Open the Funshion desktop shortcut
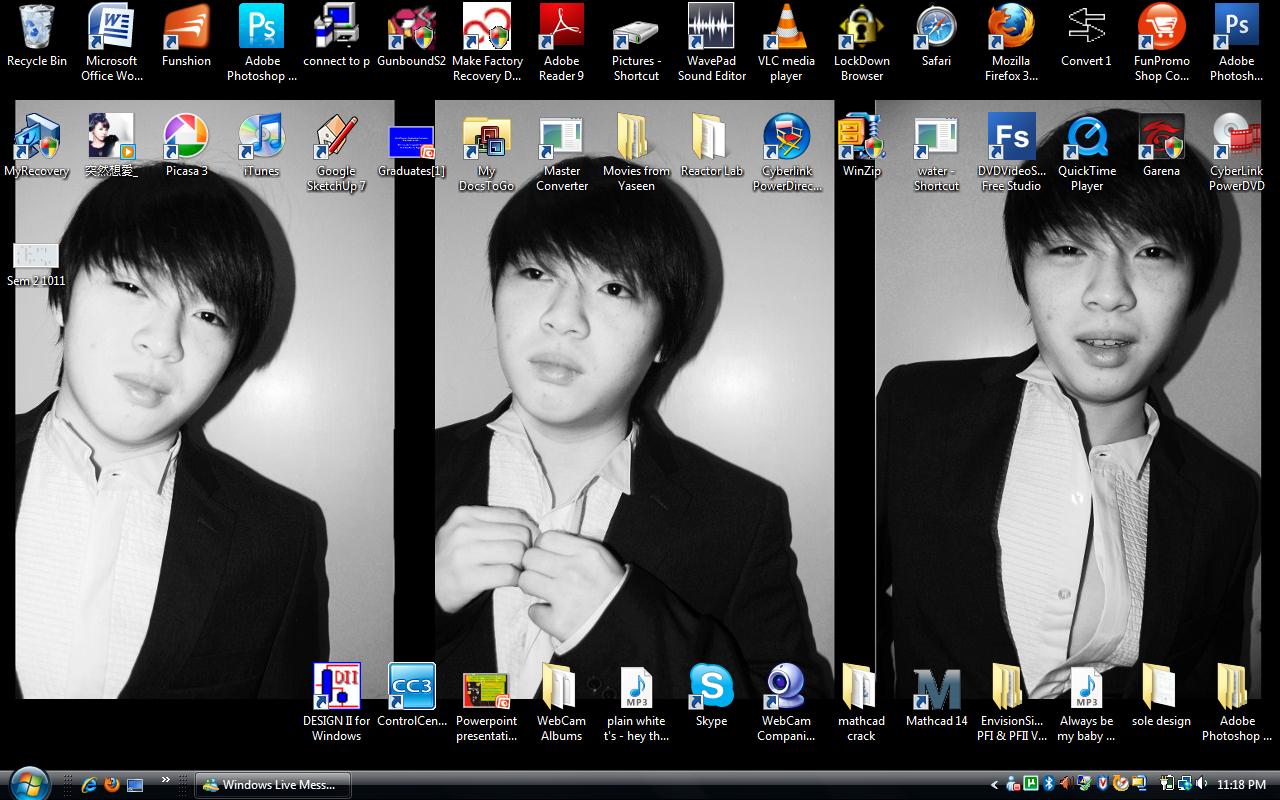 186,38
